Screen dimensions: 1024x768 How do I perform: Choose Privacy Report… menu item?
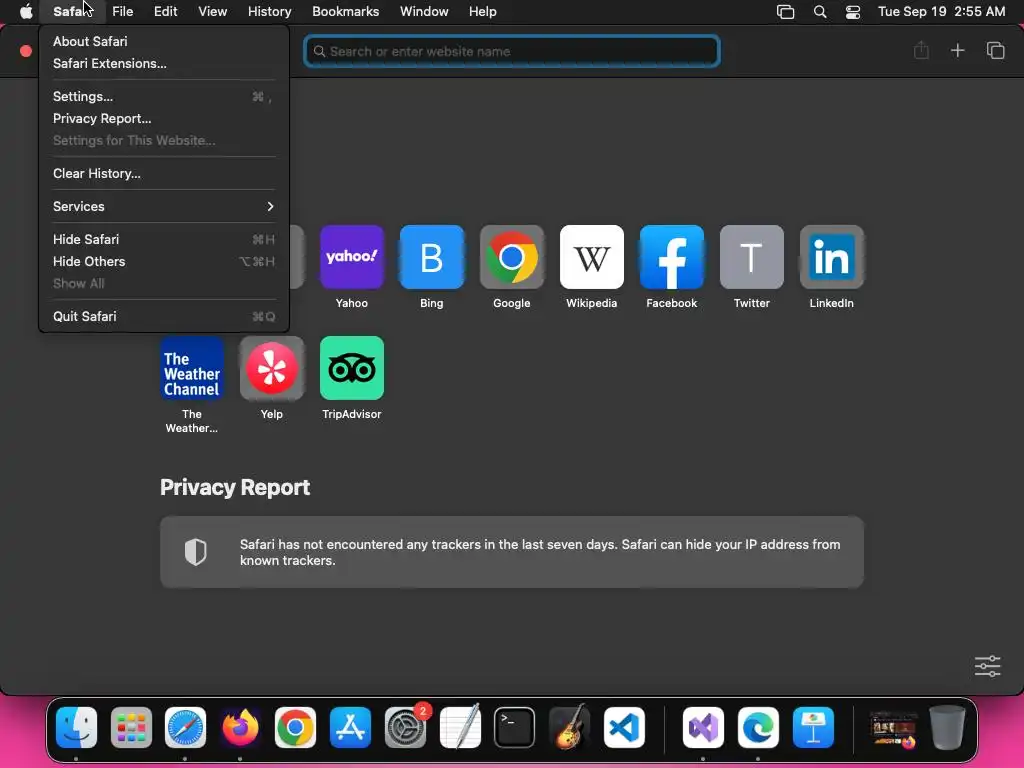[x=164, y=118]
